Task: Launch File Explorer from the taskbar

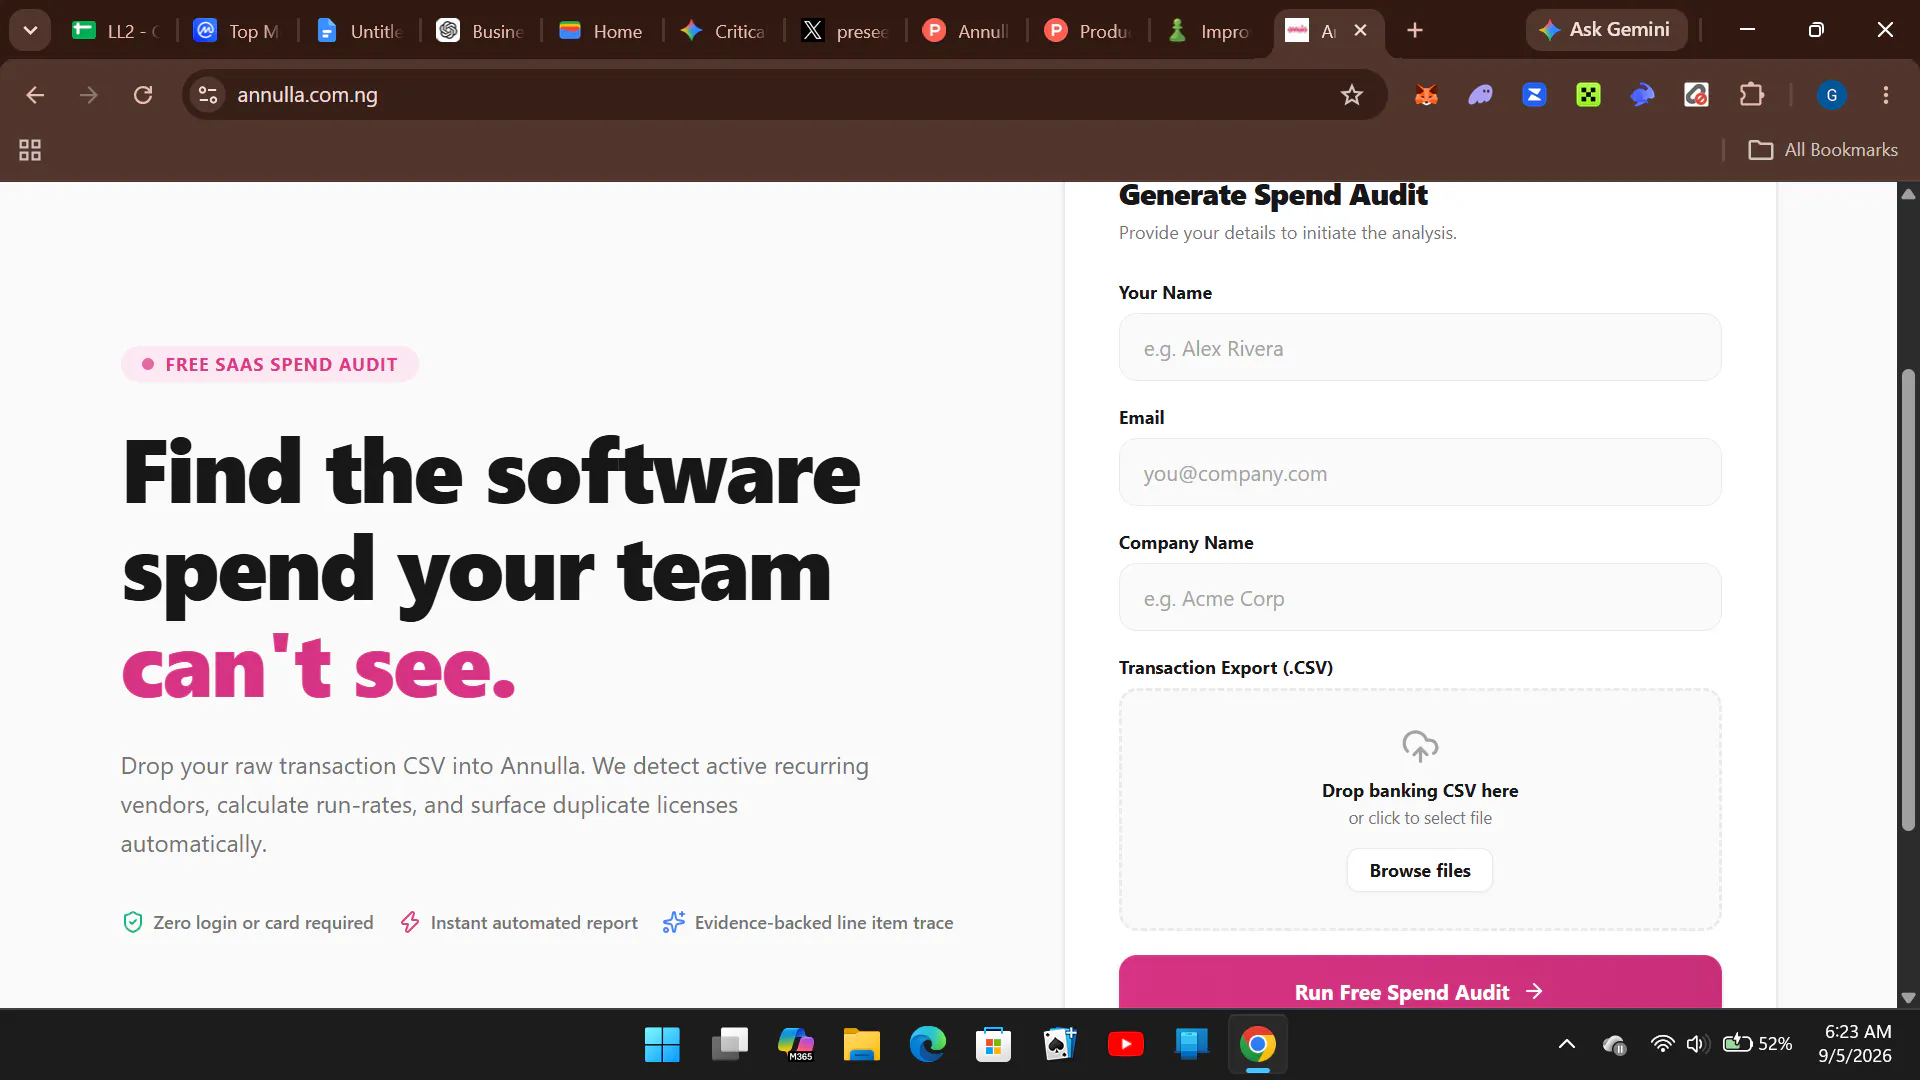Action: pyautogui.click(x=861, y=1045)
